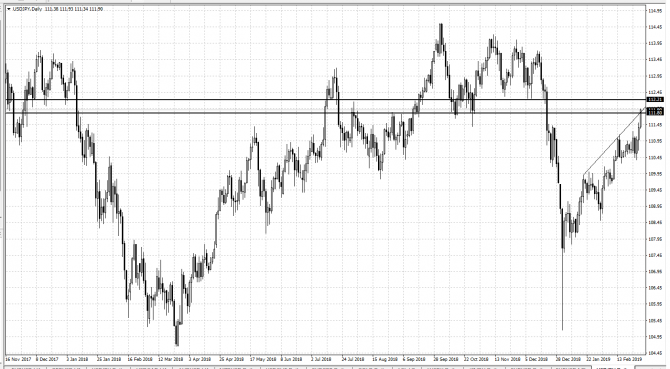Click the USDJPY,Daily chart title text
The image size is (670, 369).
pos(27,9)
